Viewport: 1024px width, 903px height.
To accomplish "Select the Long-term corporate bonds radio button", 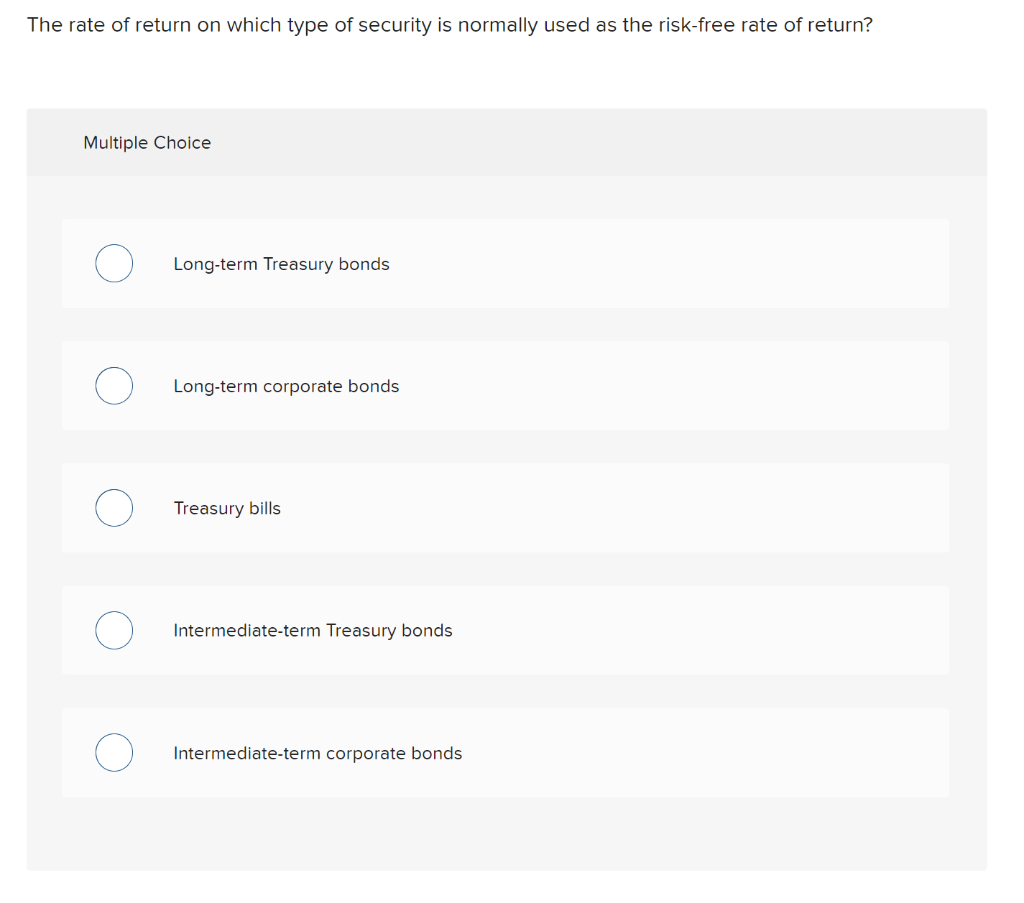I will (114, 386).
